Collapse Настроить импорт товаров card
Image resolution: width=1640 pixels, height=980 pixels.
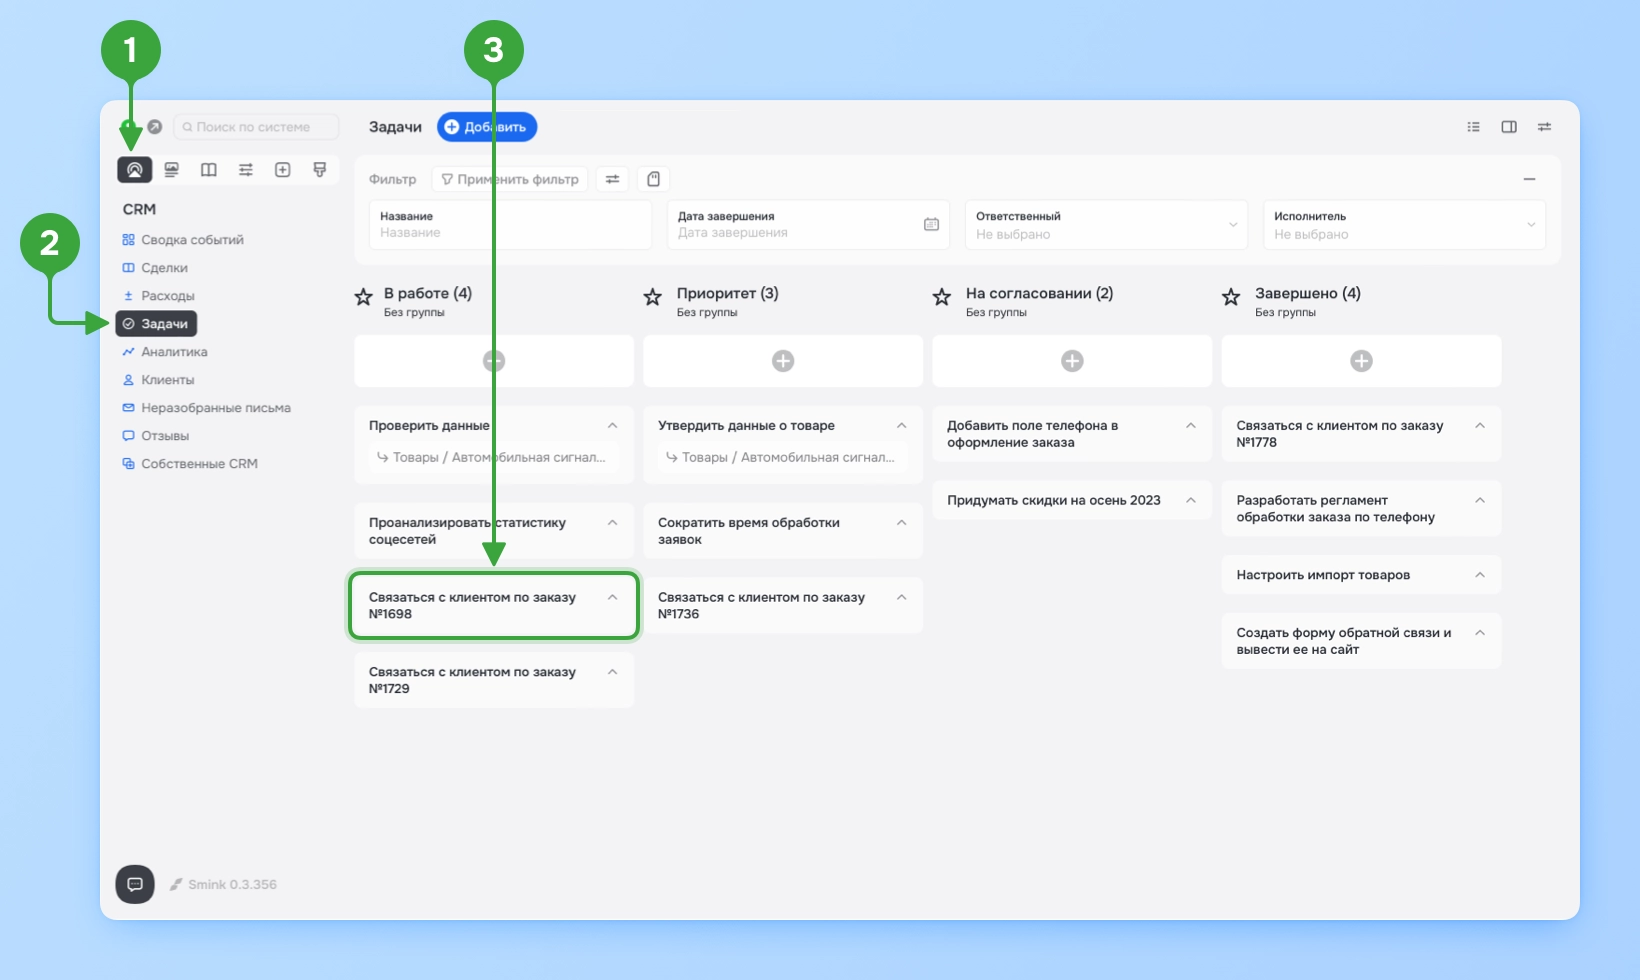[1479, 575]
